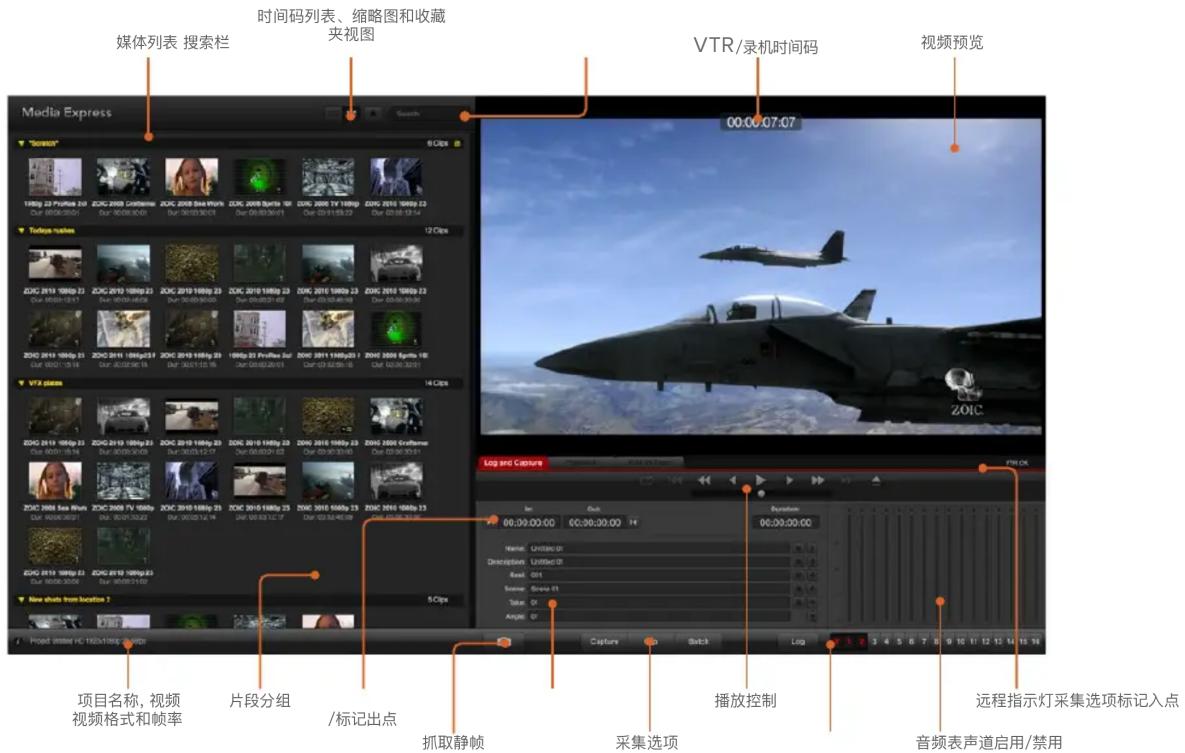The height and width of the screenshot is (753, 1185).
Task: Toggle audio channel 7
Action: (924, 642)
